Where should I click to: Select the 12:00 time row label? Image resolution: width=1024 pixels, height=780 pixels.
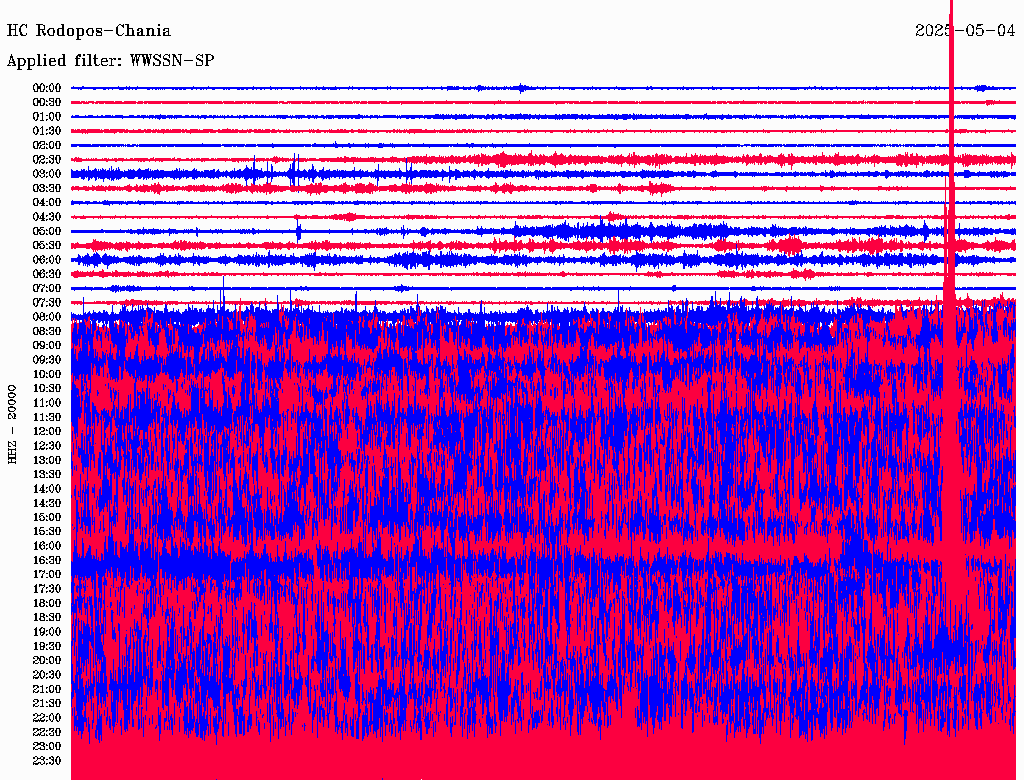pyautogui.click(x=47, y=432)
